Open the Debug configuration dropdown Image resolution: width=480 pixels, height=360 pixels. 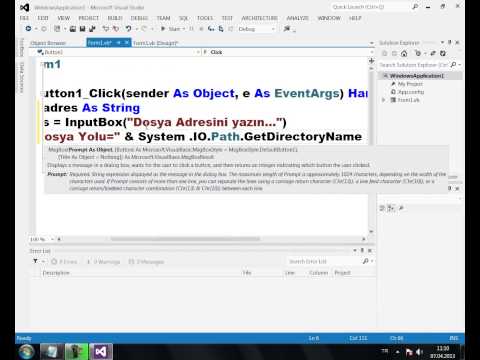[x=256, y=29]
